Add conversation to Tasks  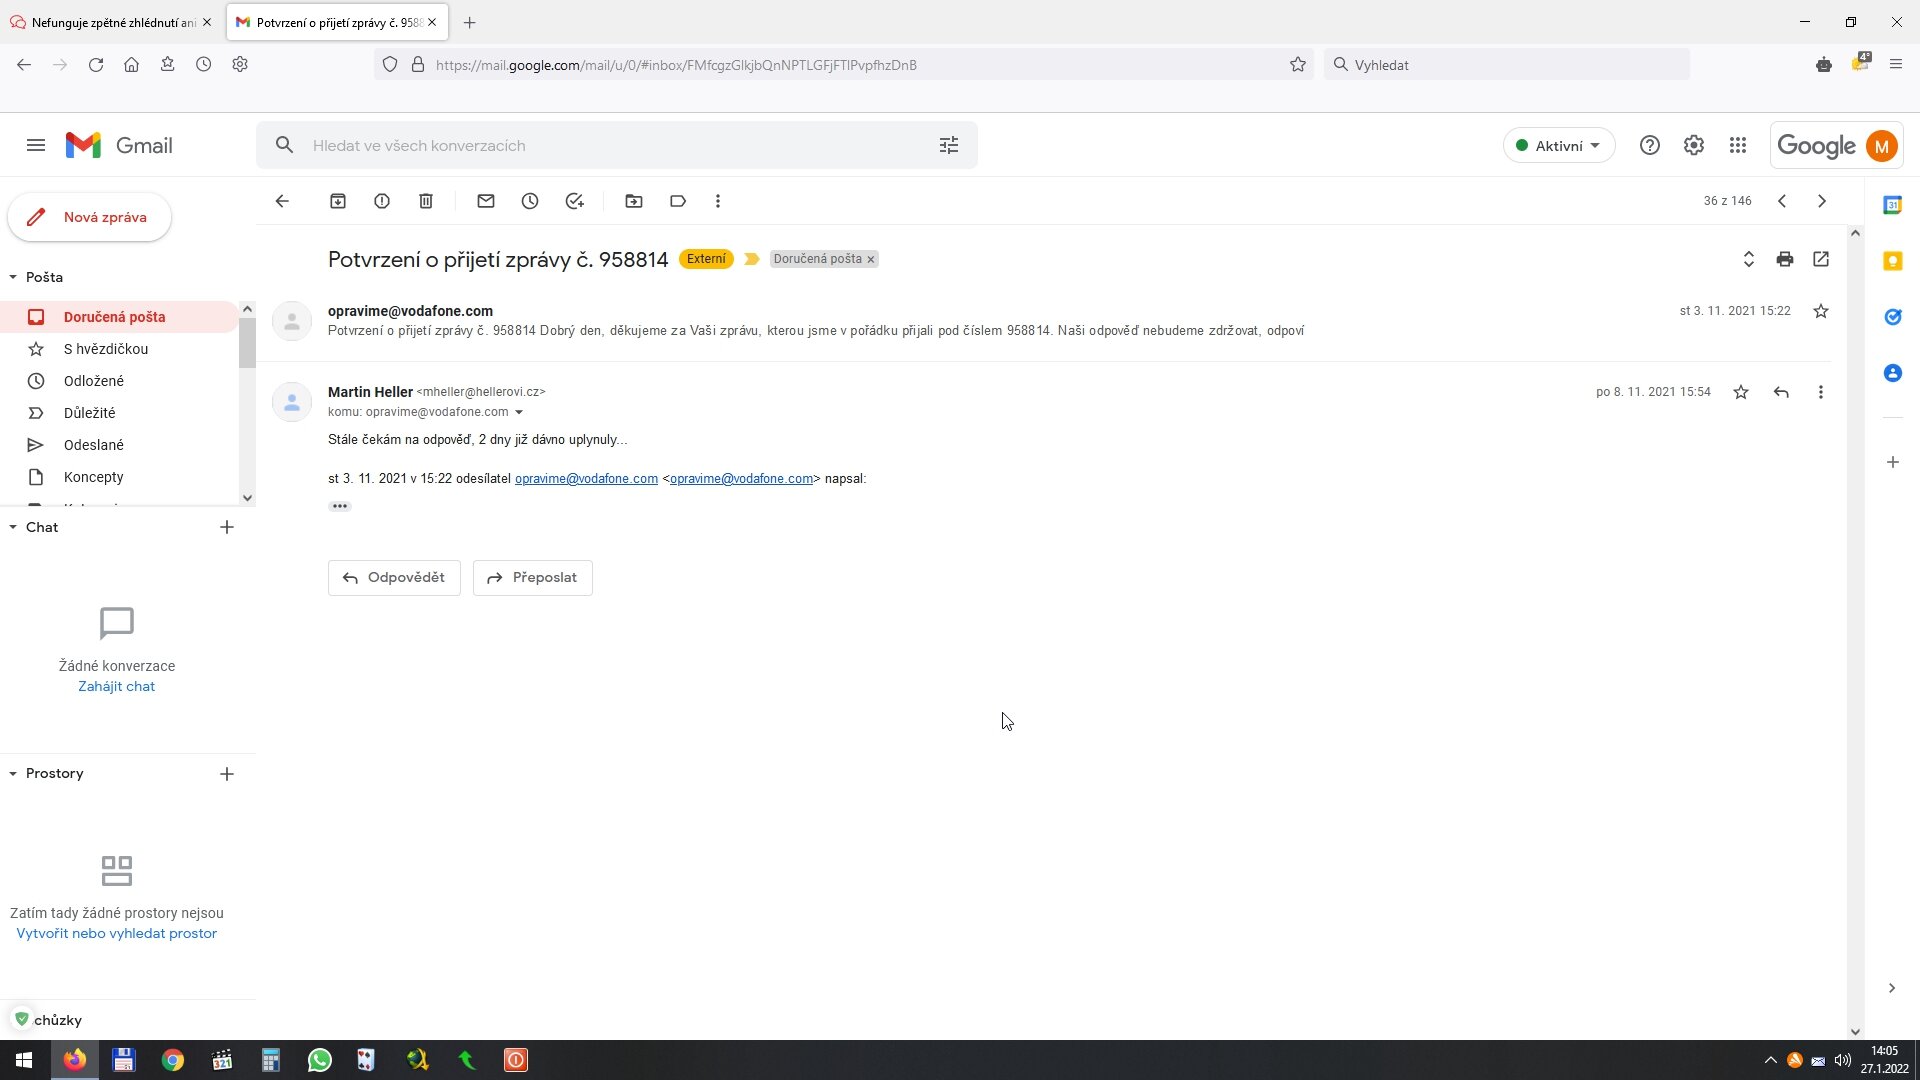coord(574,201)
